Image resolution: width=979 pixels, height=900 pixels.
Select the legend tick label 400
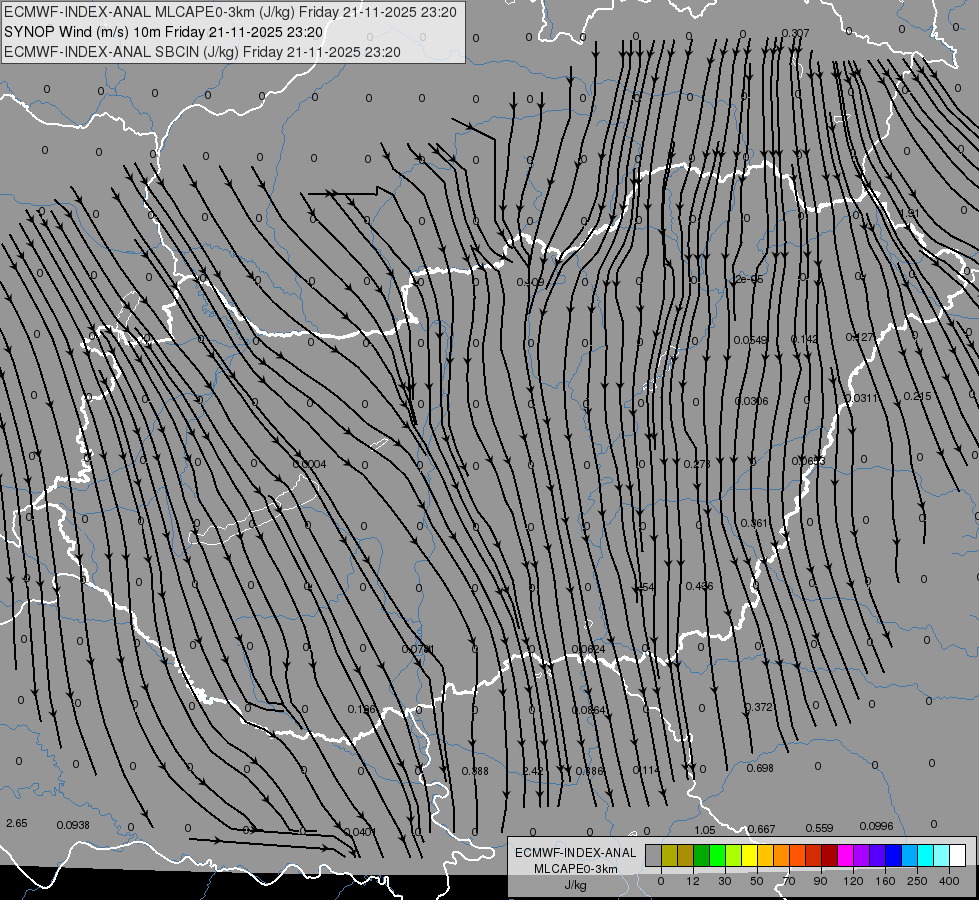pos(949,881)
